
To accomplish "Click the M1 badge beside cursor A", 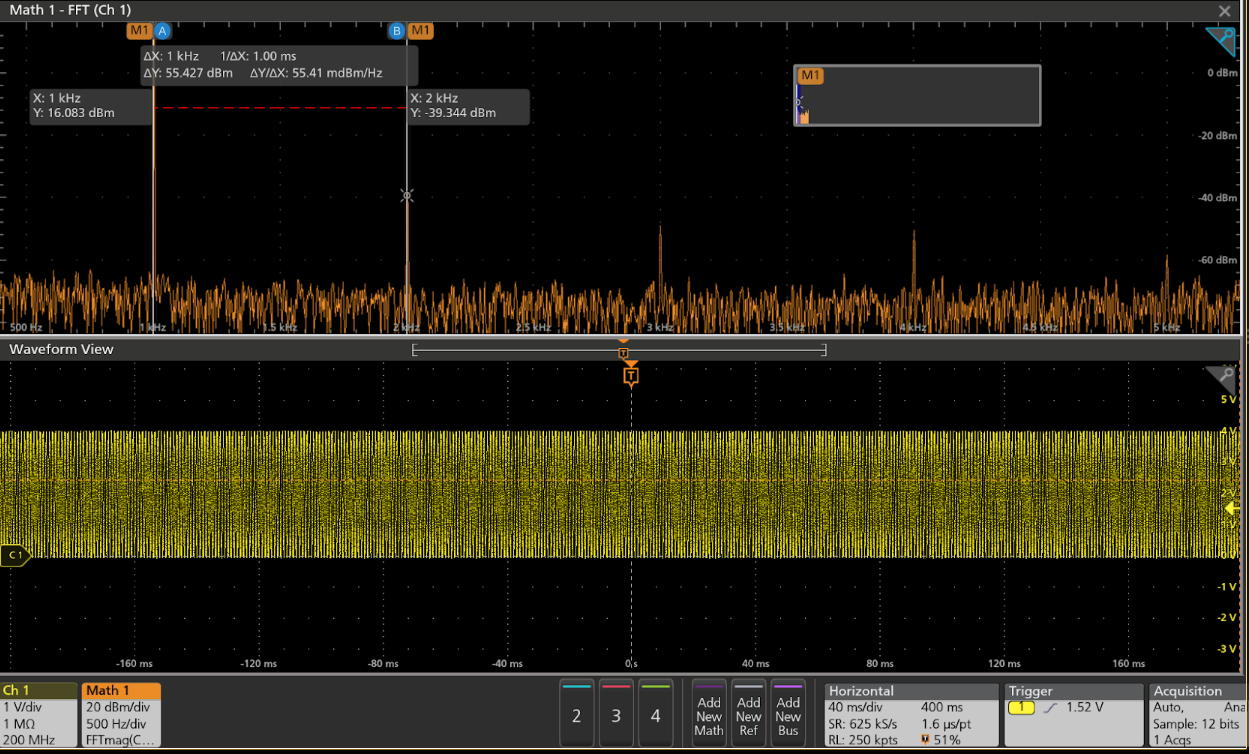I will (x=139, y=31).
